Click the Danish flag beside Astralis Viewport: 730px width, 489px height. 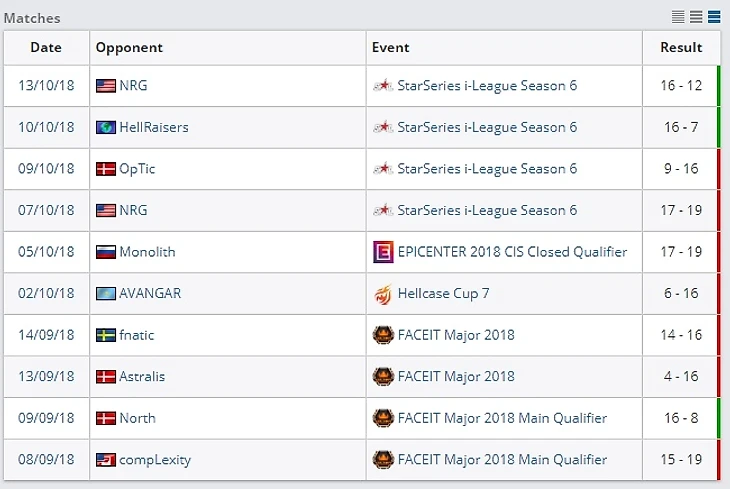pyautogui.click(x=106, y=377)
